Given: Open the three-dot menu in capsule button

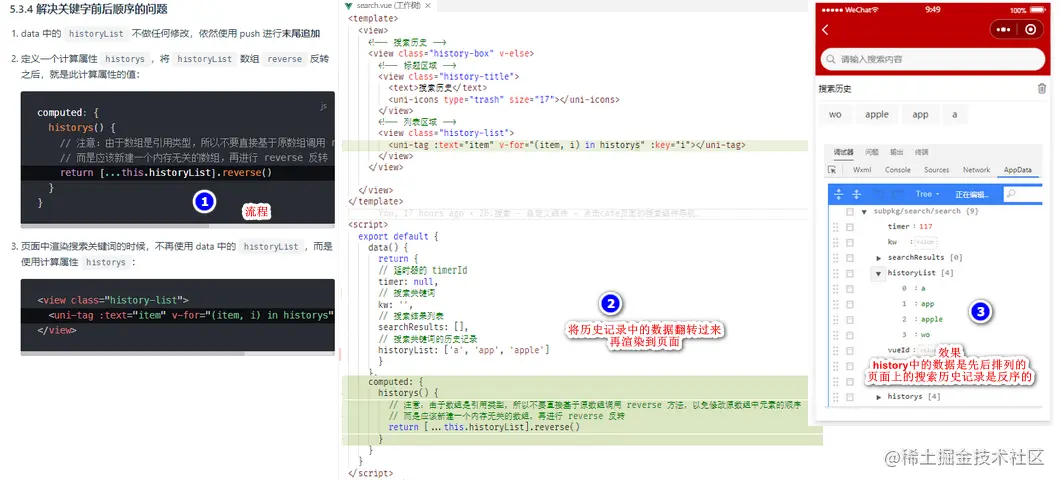Looking at the screenshot, I should tap(1003, 30).
